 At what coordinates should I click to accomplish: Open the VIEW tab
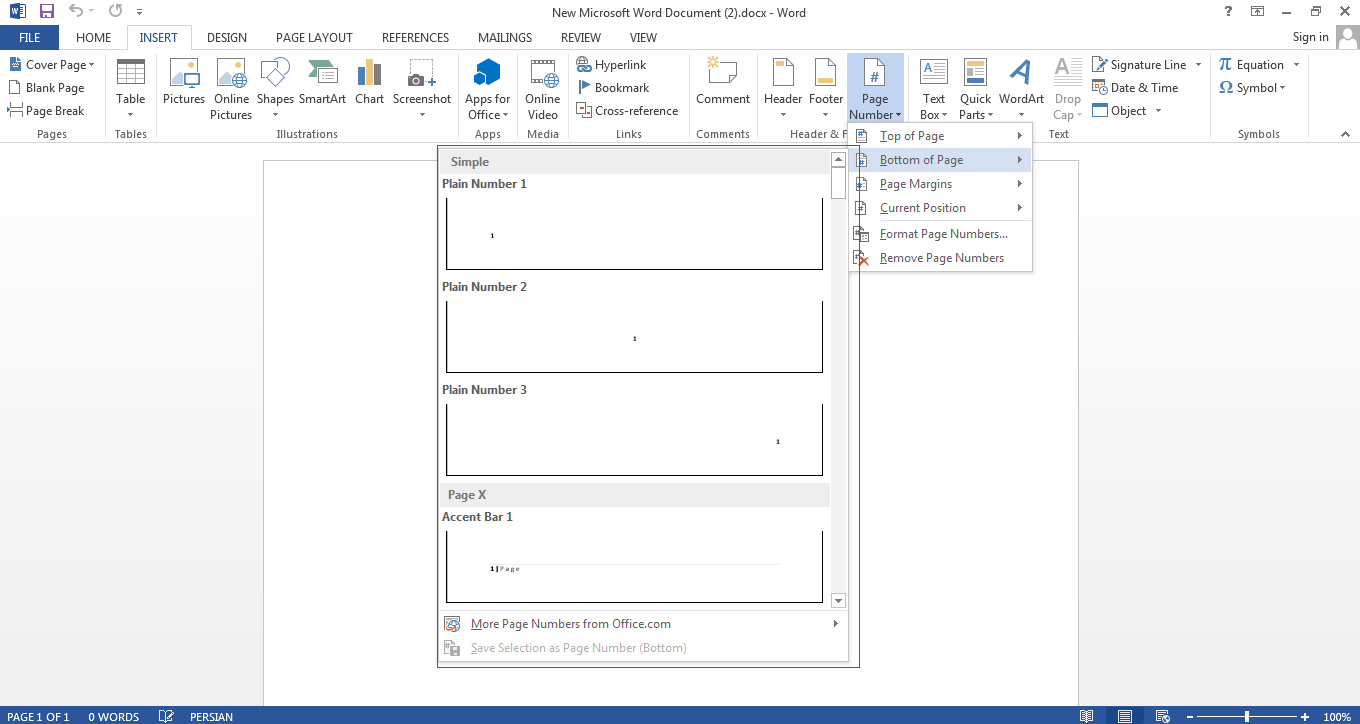coord(644,38)
